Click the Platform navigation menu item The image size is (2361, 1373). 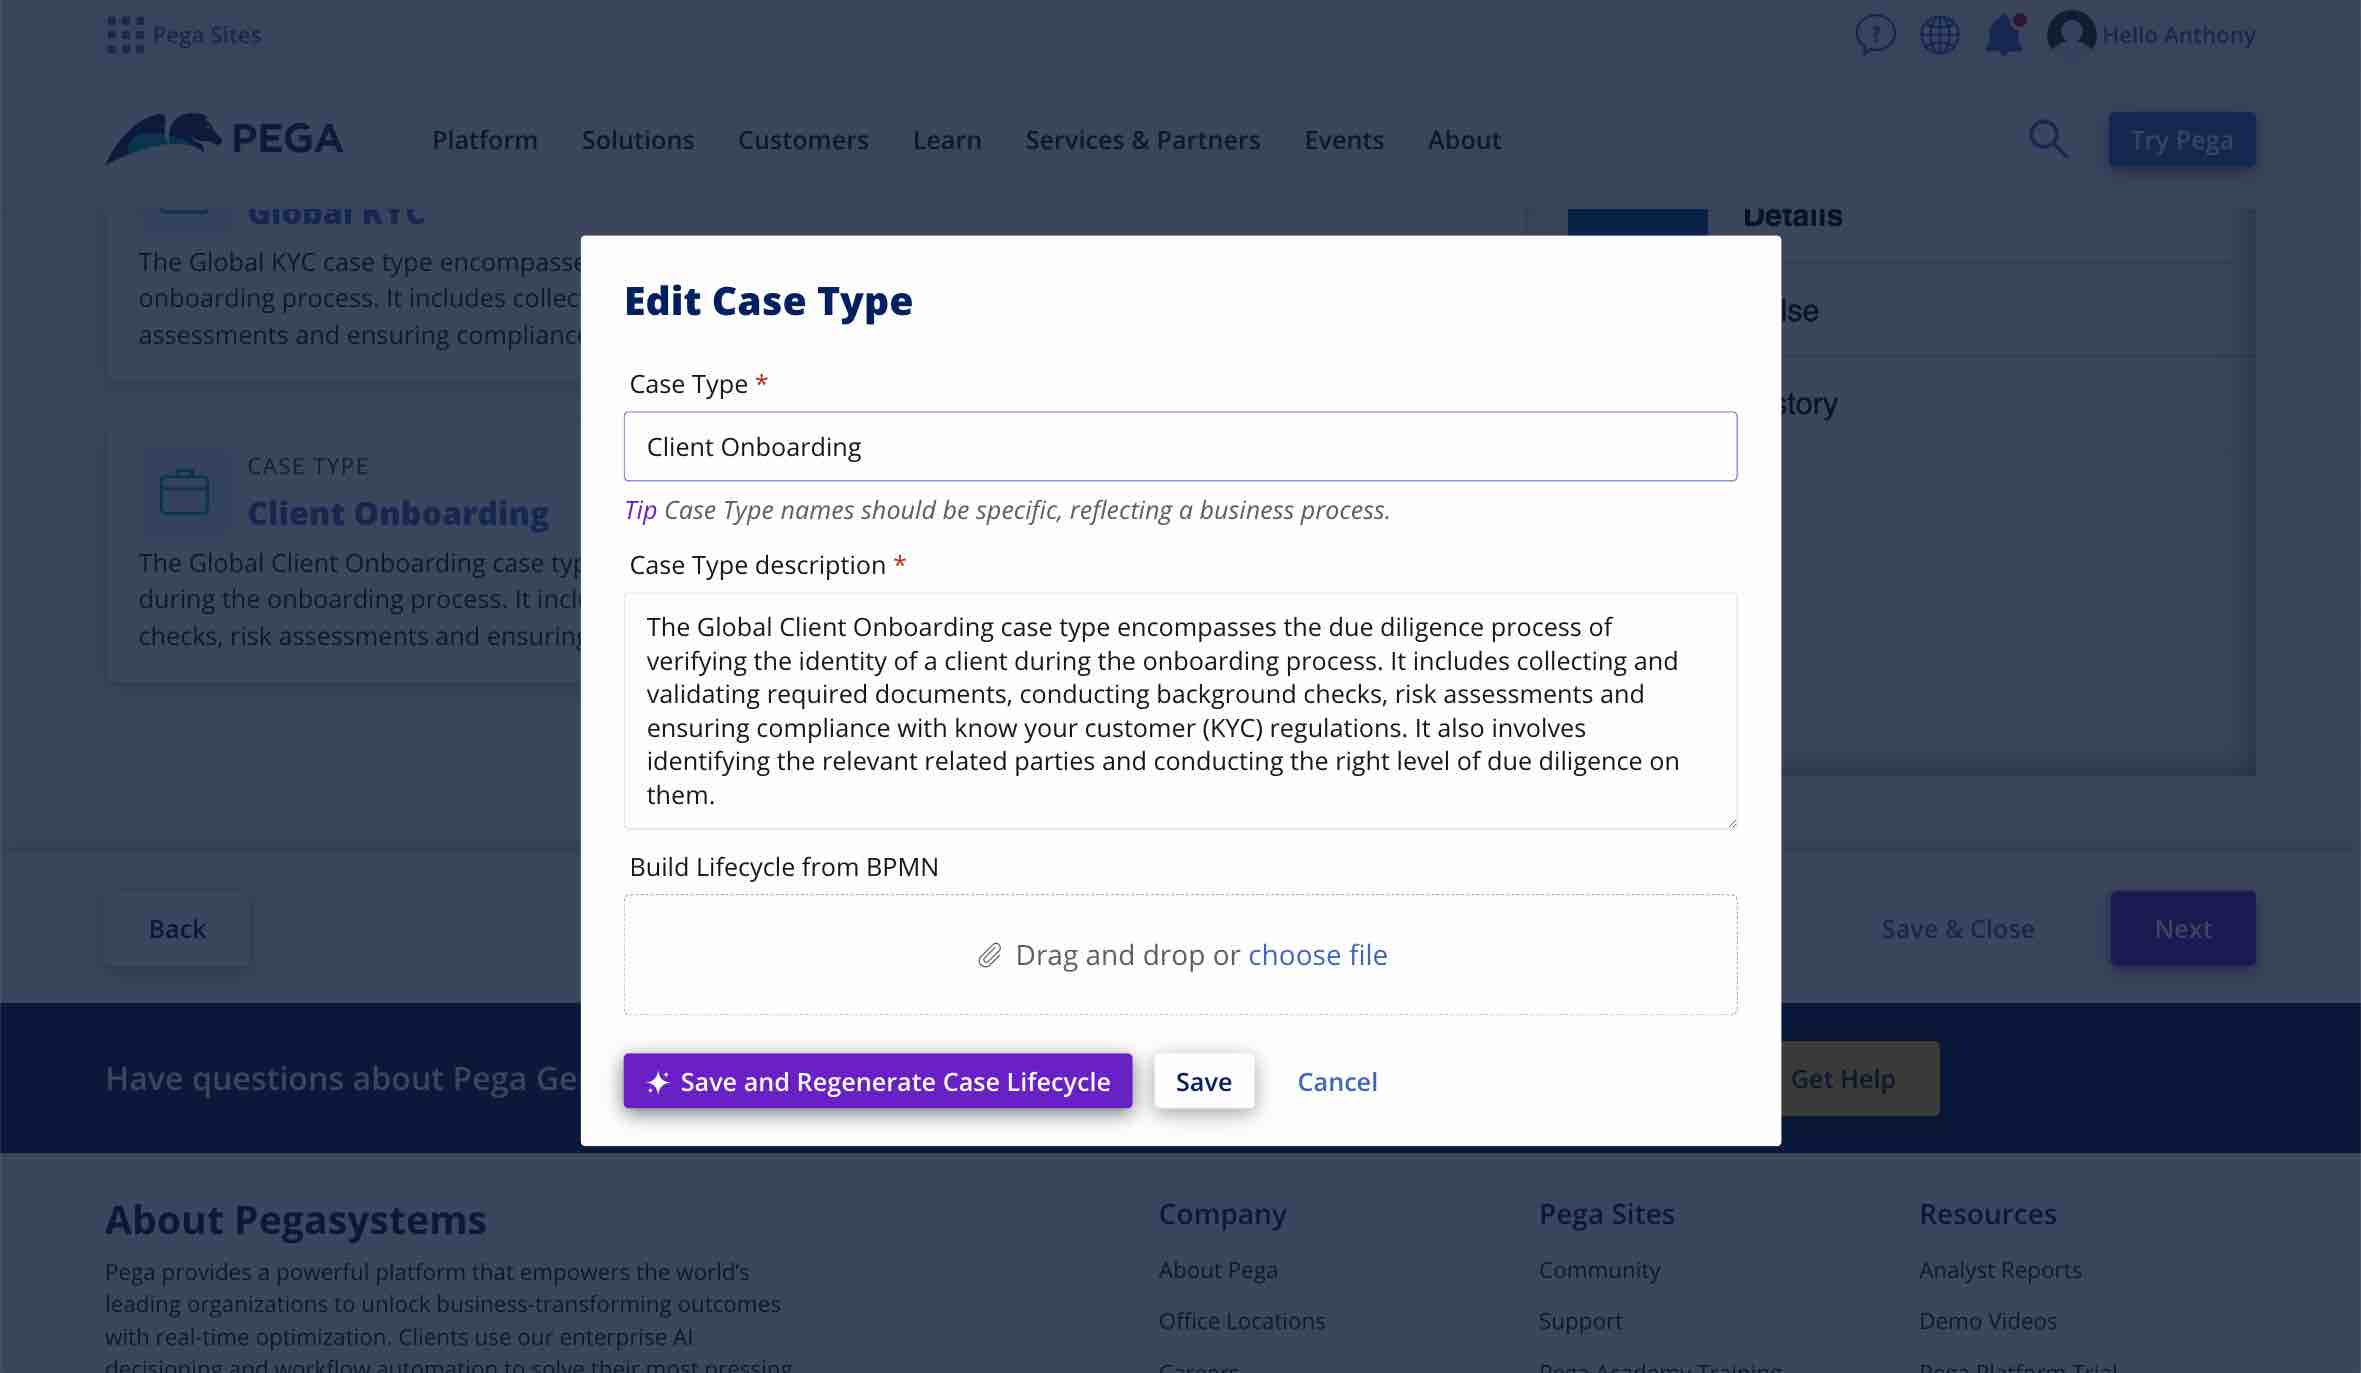tap(484, 137)
